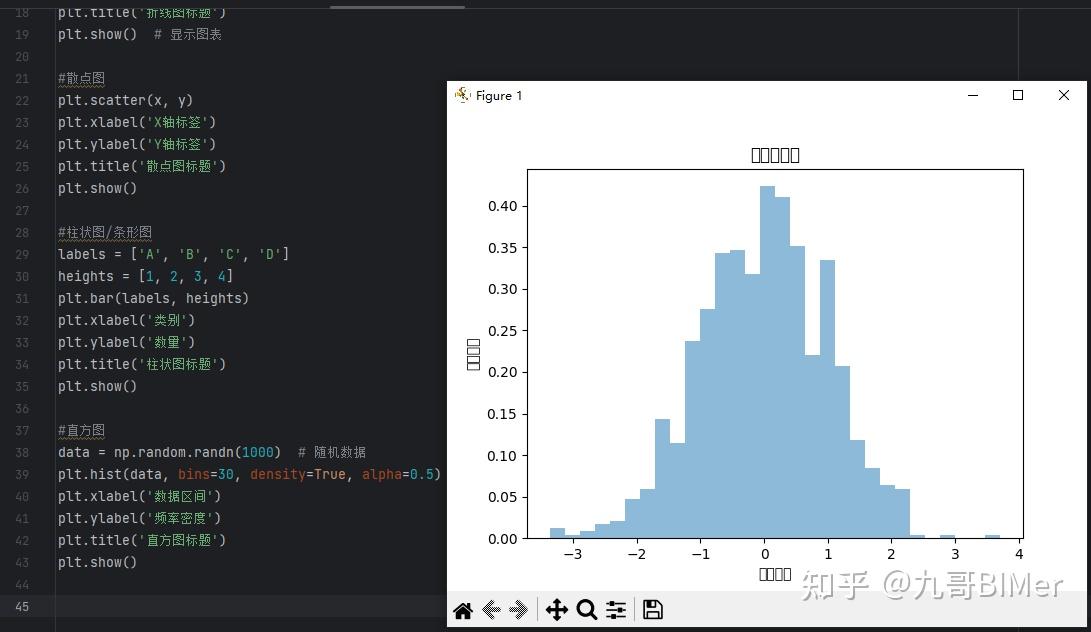Click the empty editor line 45
The height and width of the screenshot is (632, 1091).
[x=250, y=606]
